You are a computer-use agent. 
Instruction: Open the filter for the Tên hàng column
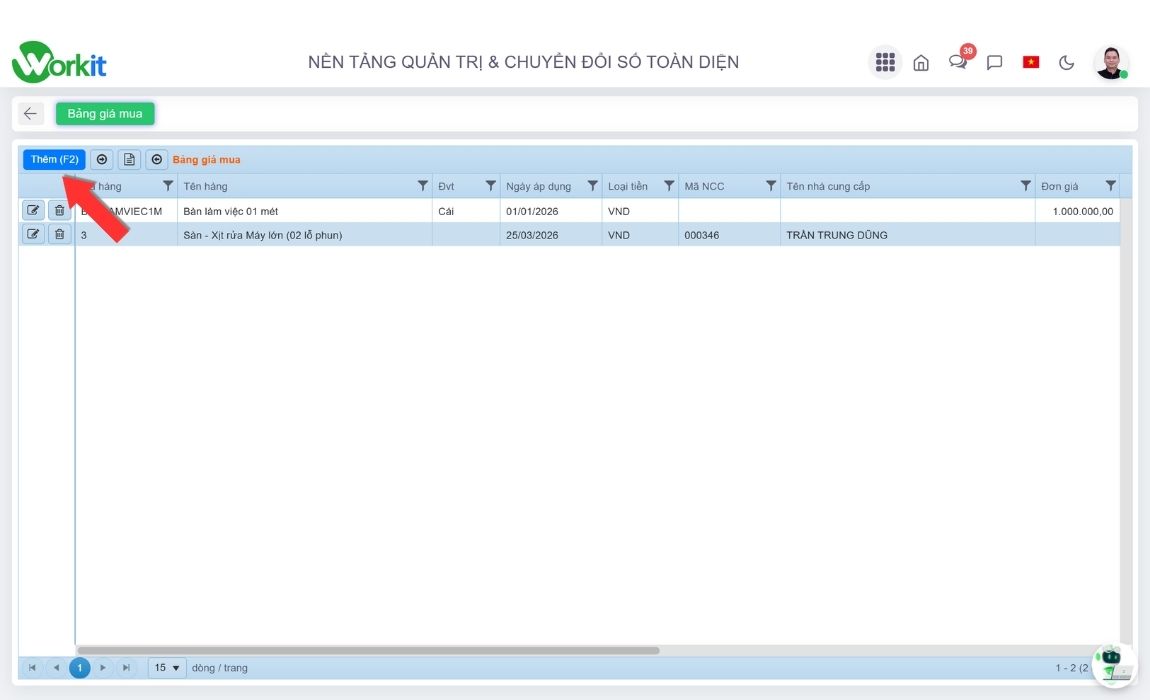coord(422,186)
